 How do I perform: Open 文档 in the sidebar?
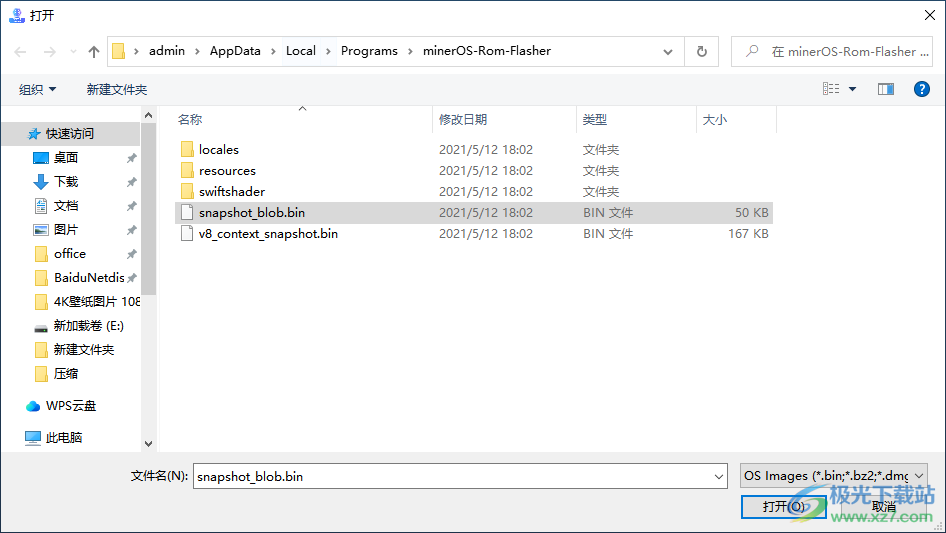click(66, 206)
